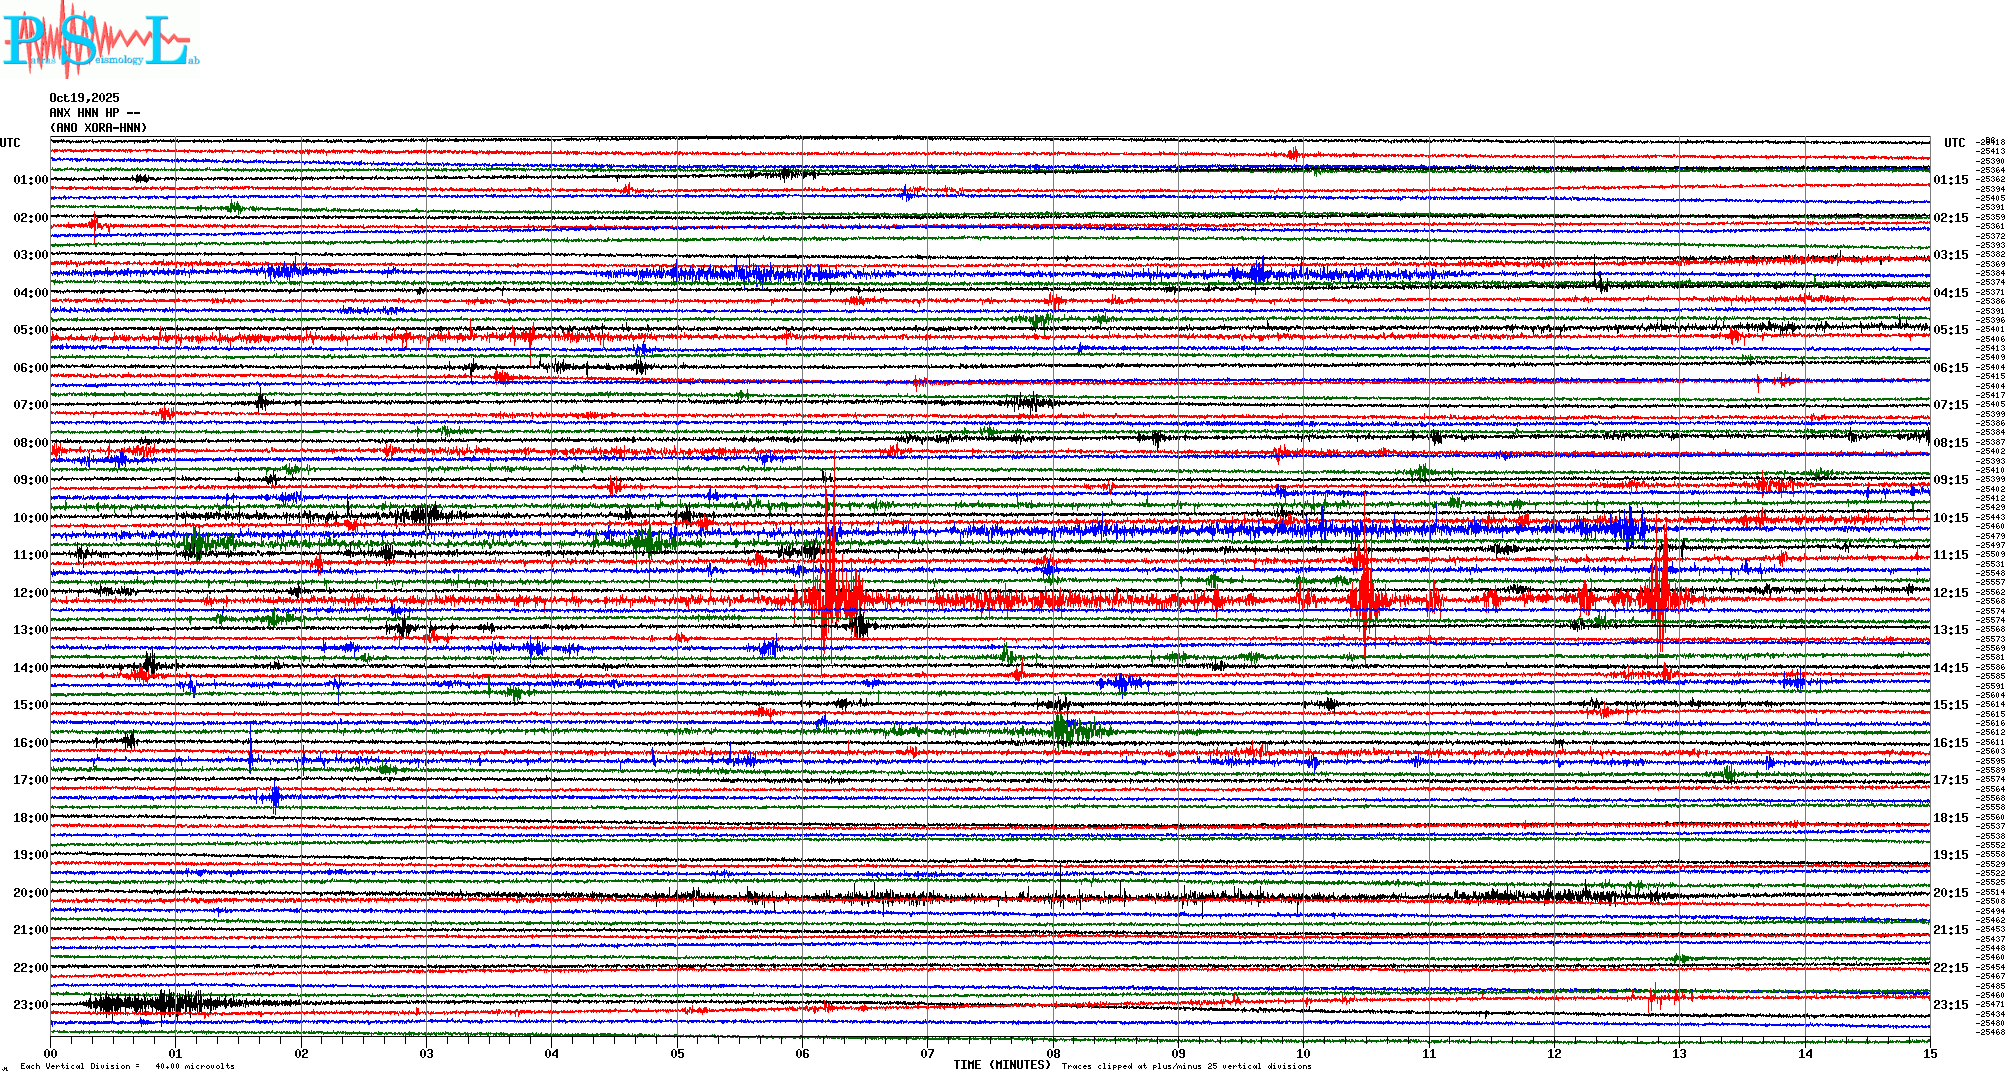Click the left UTC axis header
The width and height of the screenshot is (2010, 1080).
pyautogui.click(x=10, y=143)
